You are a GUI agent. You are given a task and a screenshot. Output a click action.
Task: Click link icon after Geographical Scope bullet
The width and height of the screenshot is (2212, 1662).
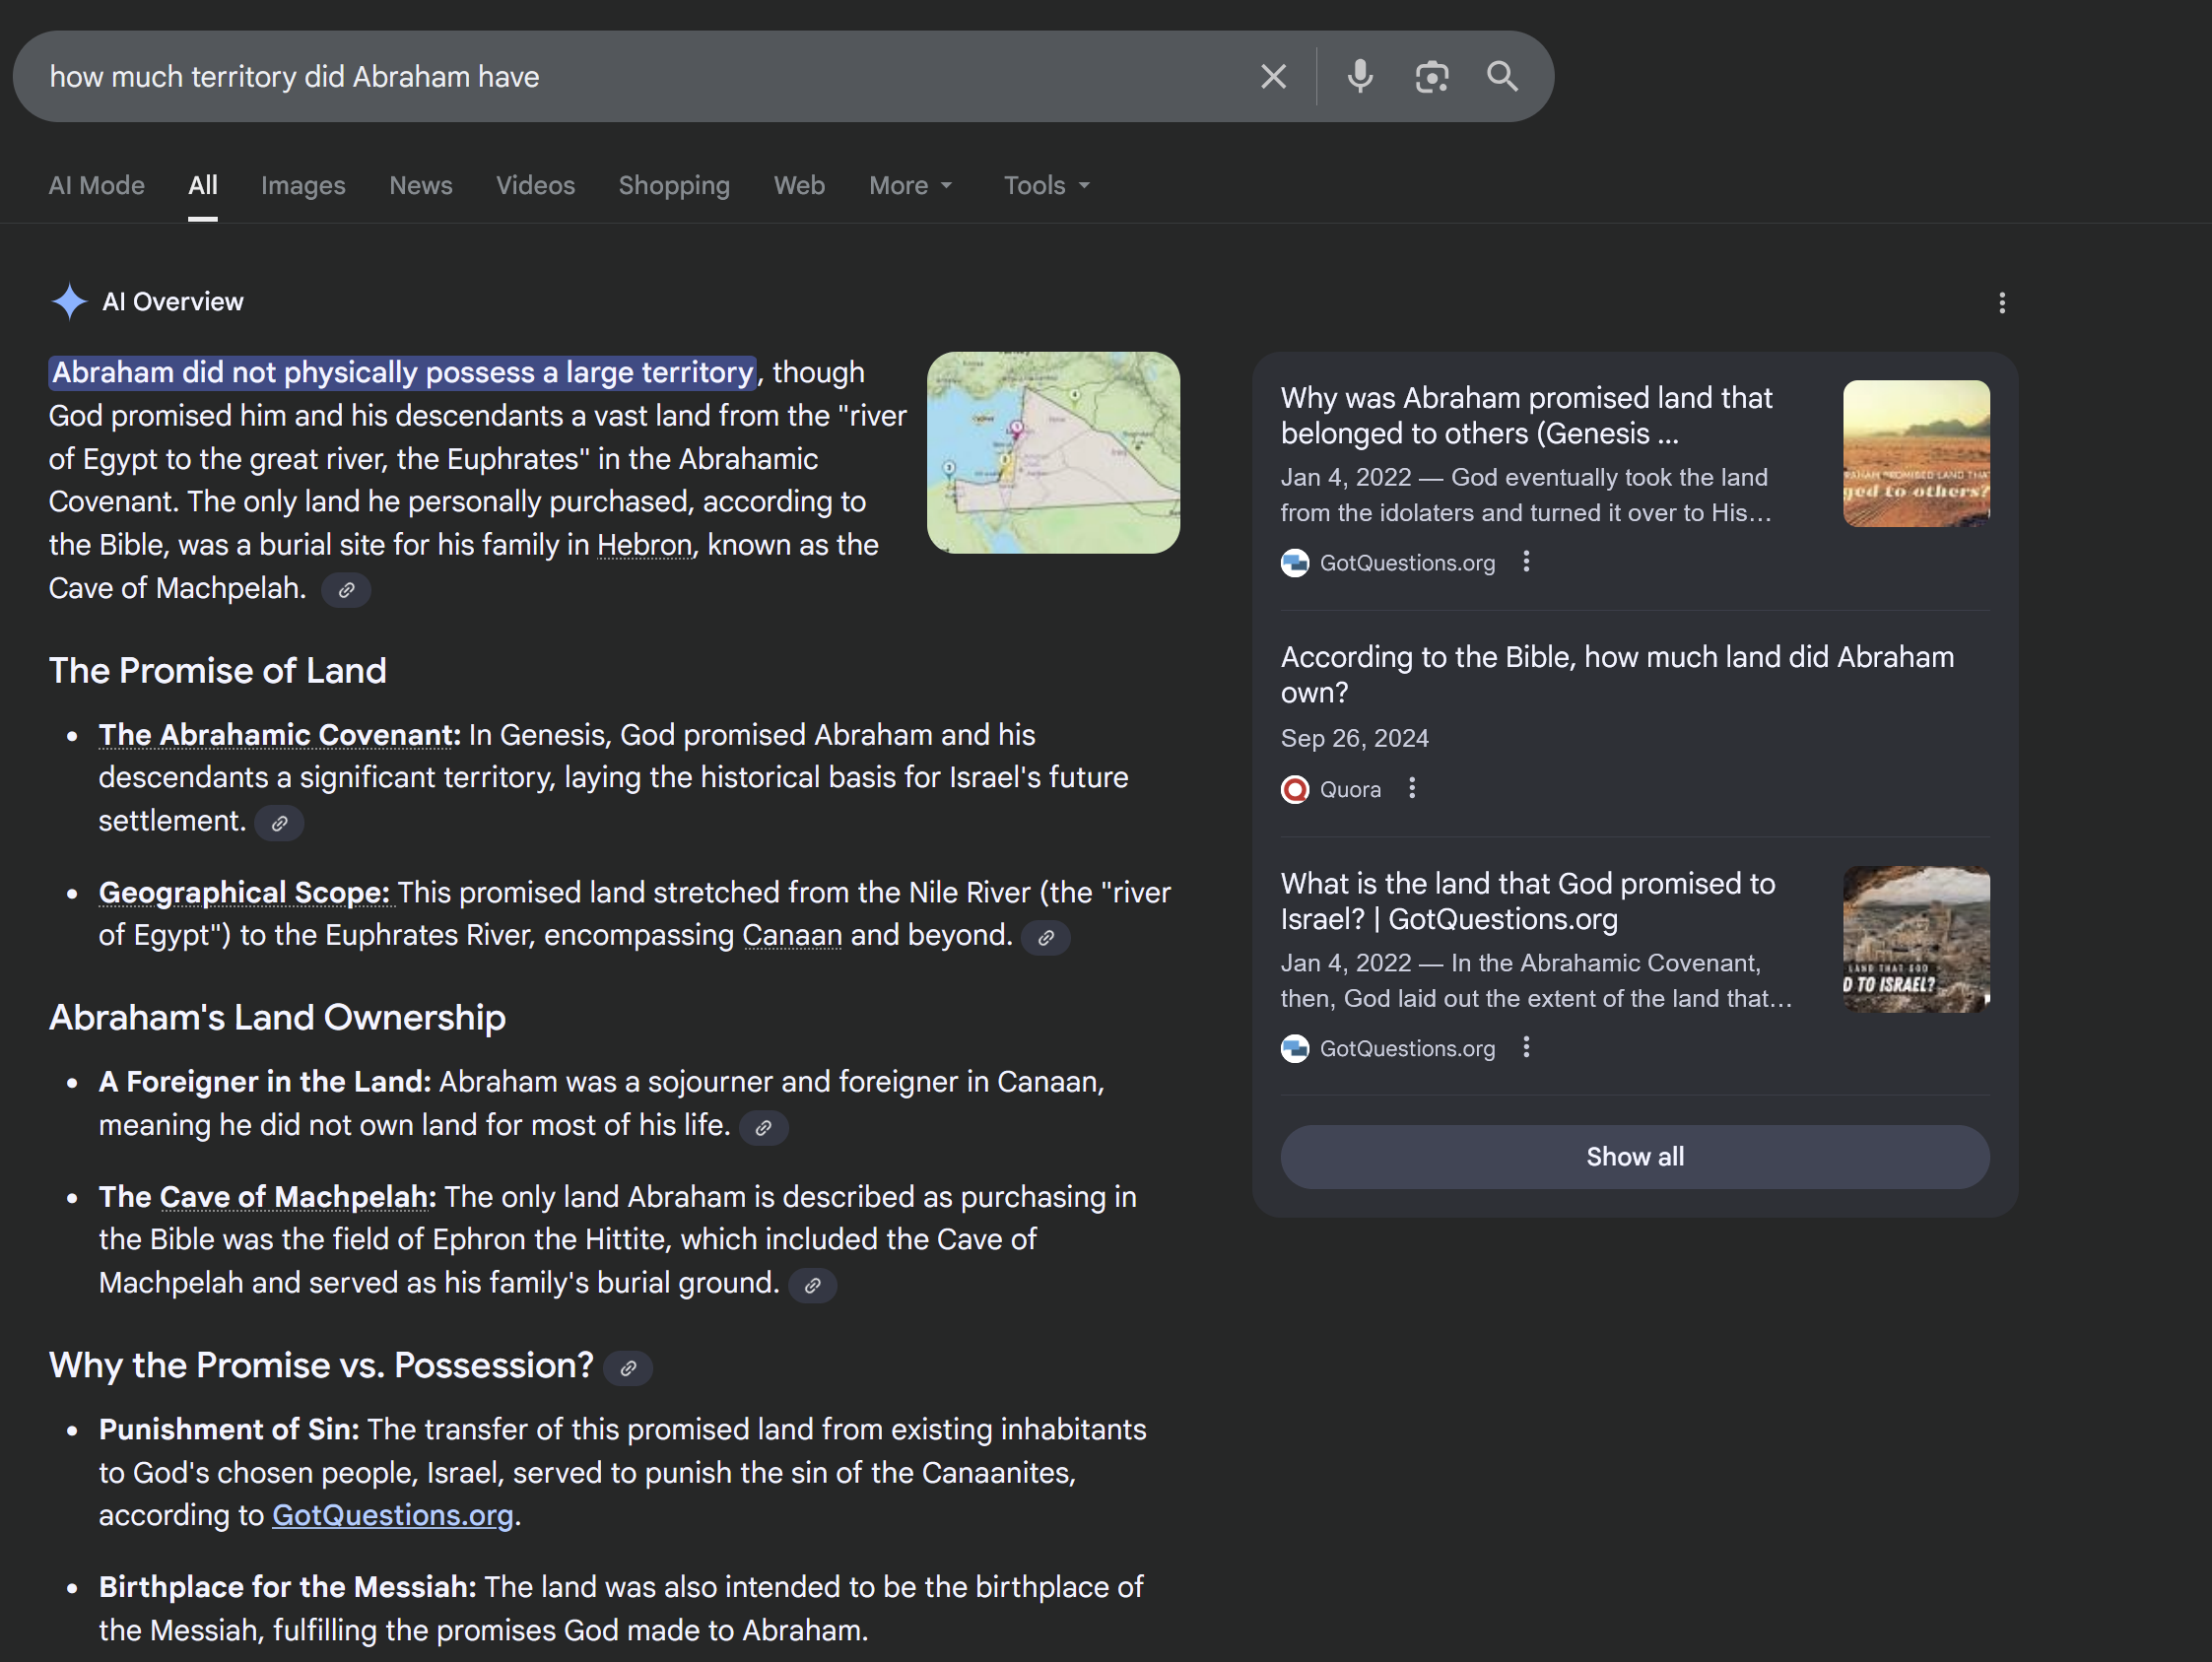tap(1045, 938)
